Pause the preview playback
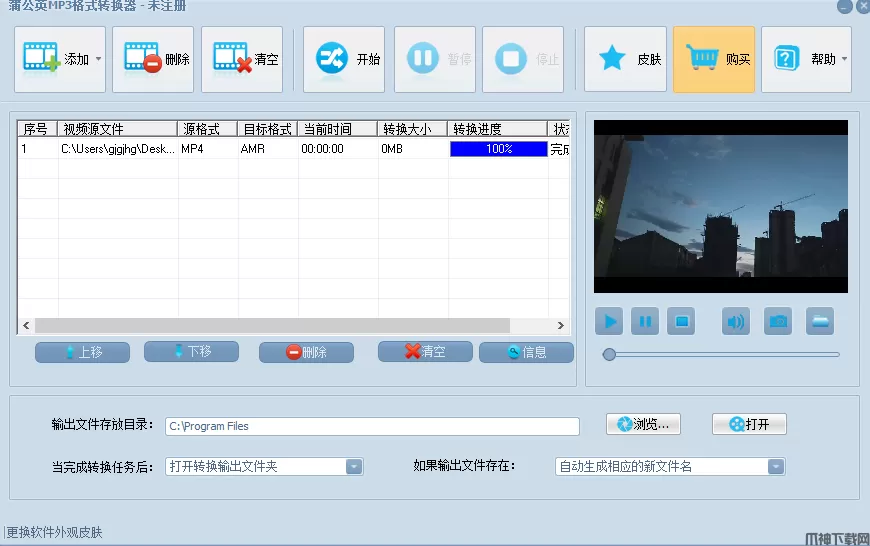Screen dimensions: 870x546 [645, 321]
